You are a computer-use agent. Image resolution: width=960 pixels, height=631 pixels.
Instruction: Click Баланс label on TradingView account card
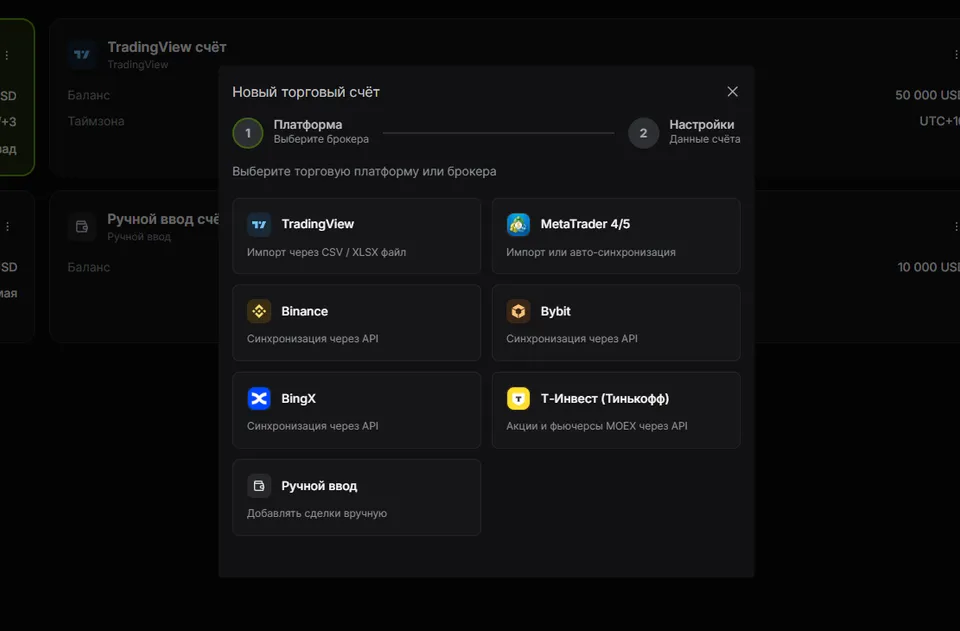click(89, 95)
